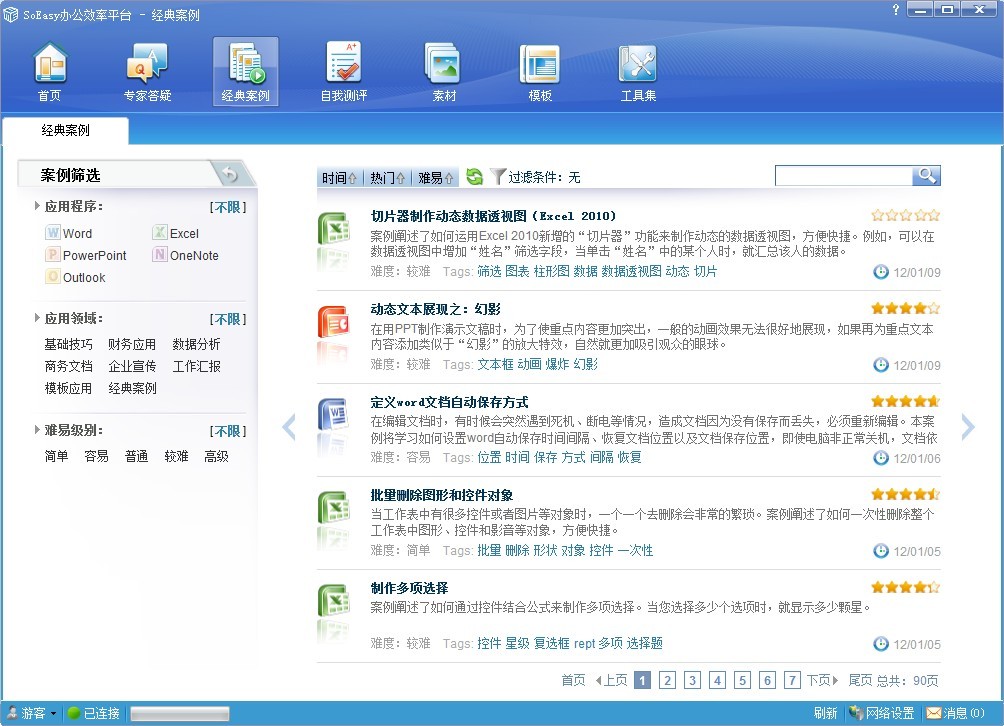Image resolution: width=1004 pixels, height=726 pixels.
Task: Open the 专家答疑 expert Q&A icon
Action: 146,70
